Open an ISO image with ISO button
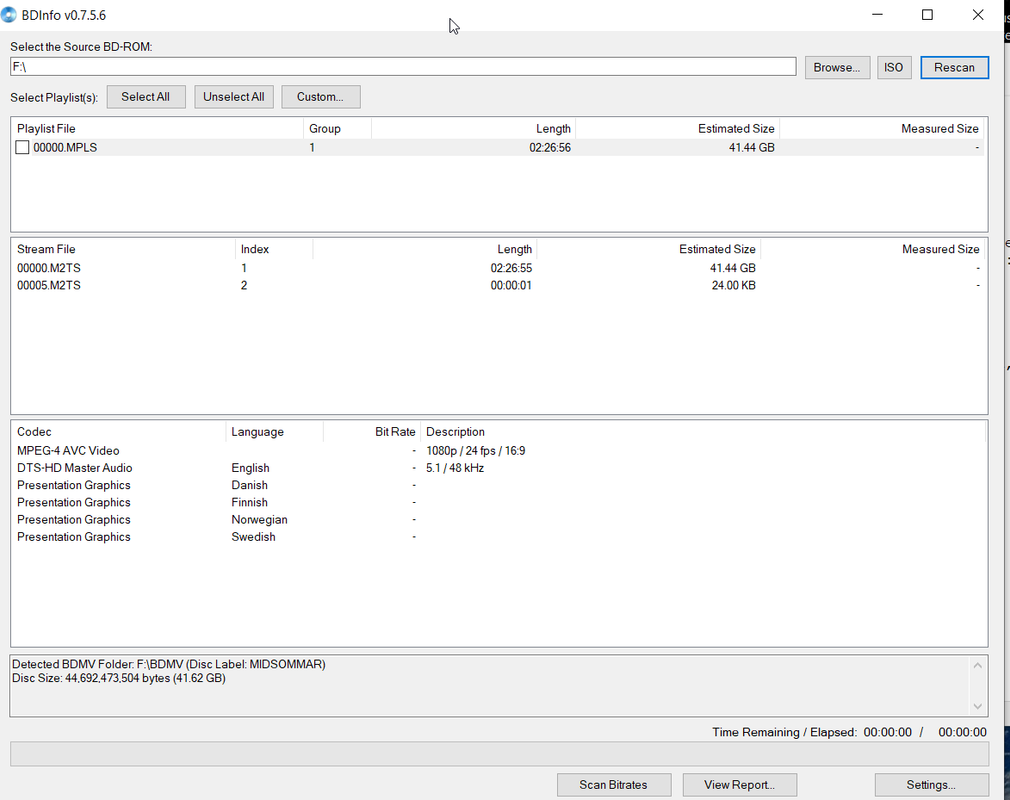Image resolution: width=1010 pixels, height=800 pixels. [x=893, y=68]
